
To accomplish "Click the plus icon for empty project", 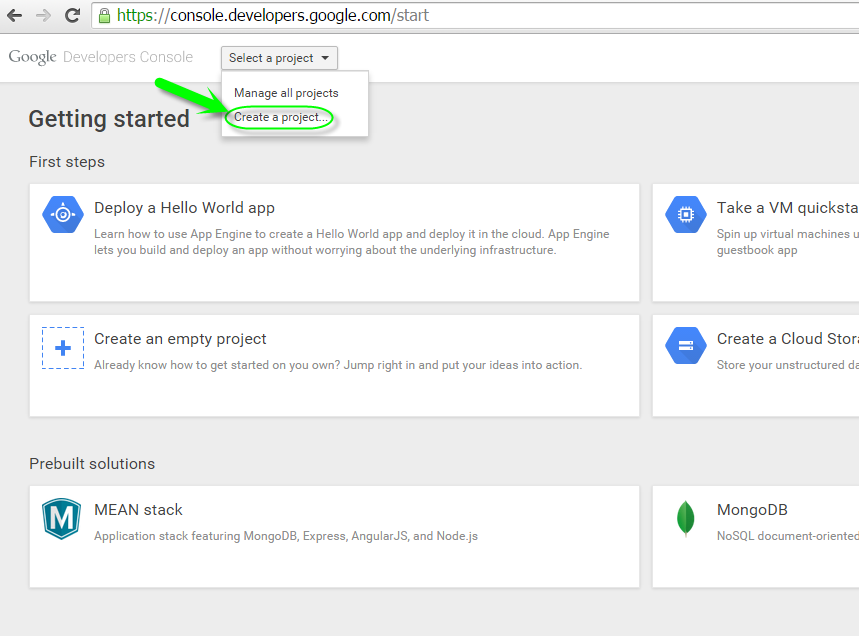I will coord(62,347).
